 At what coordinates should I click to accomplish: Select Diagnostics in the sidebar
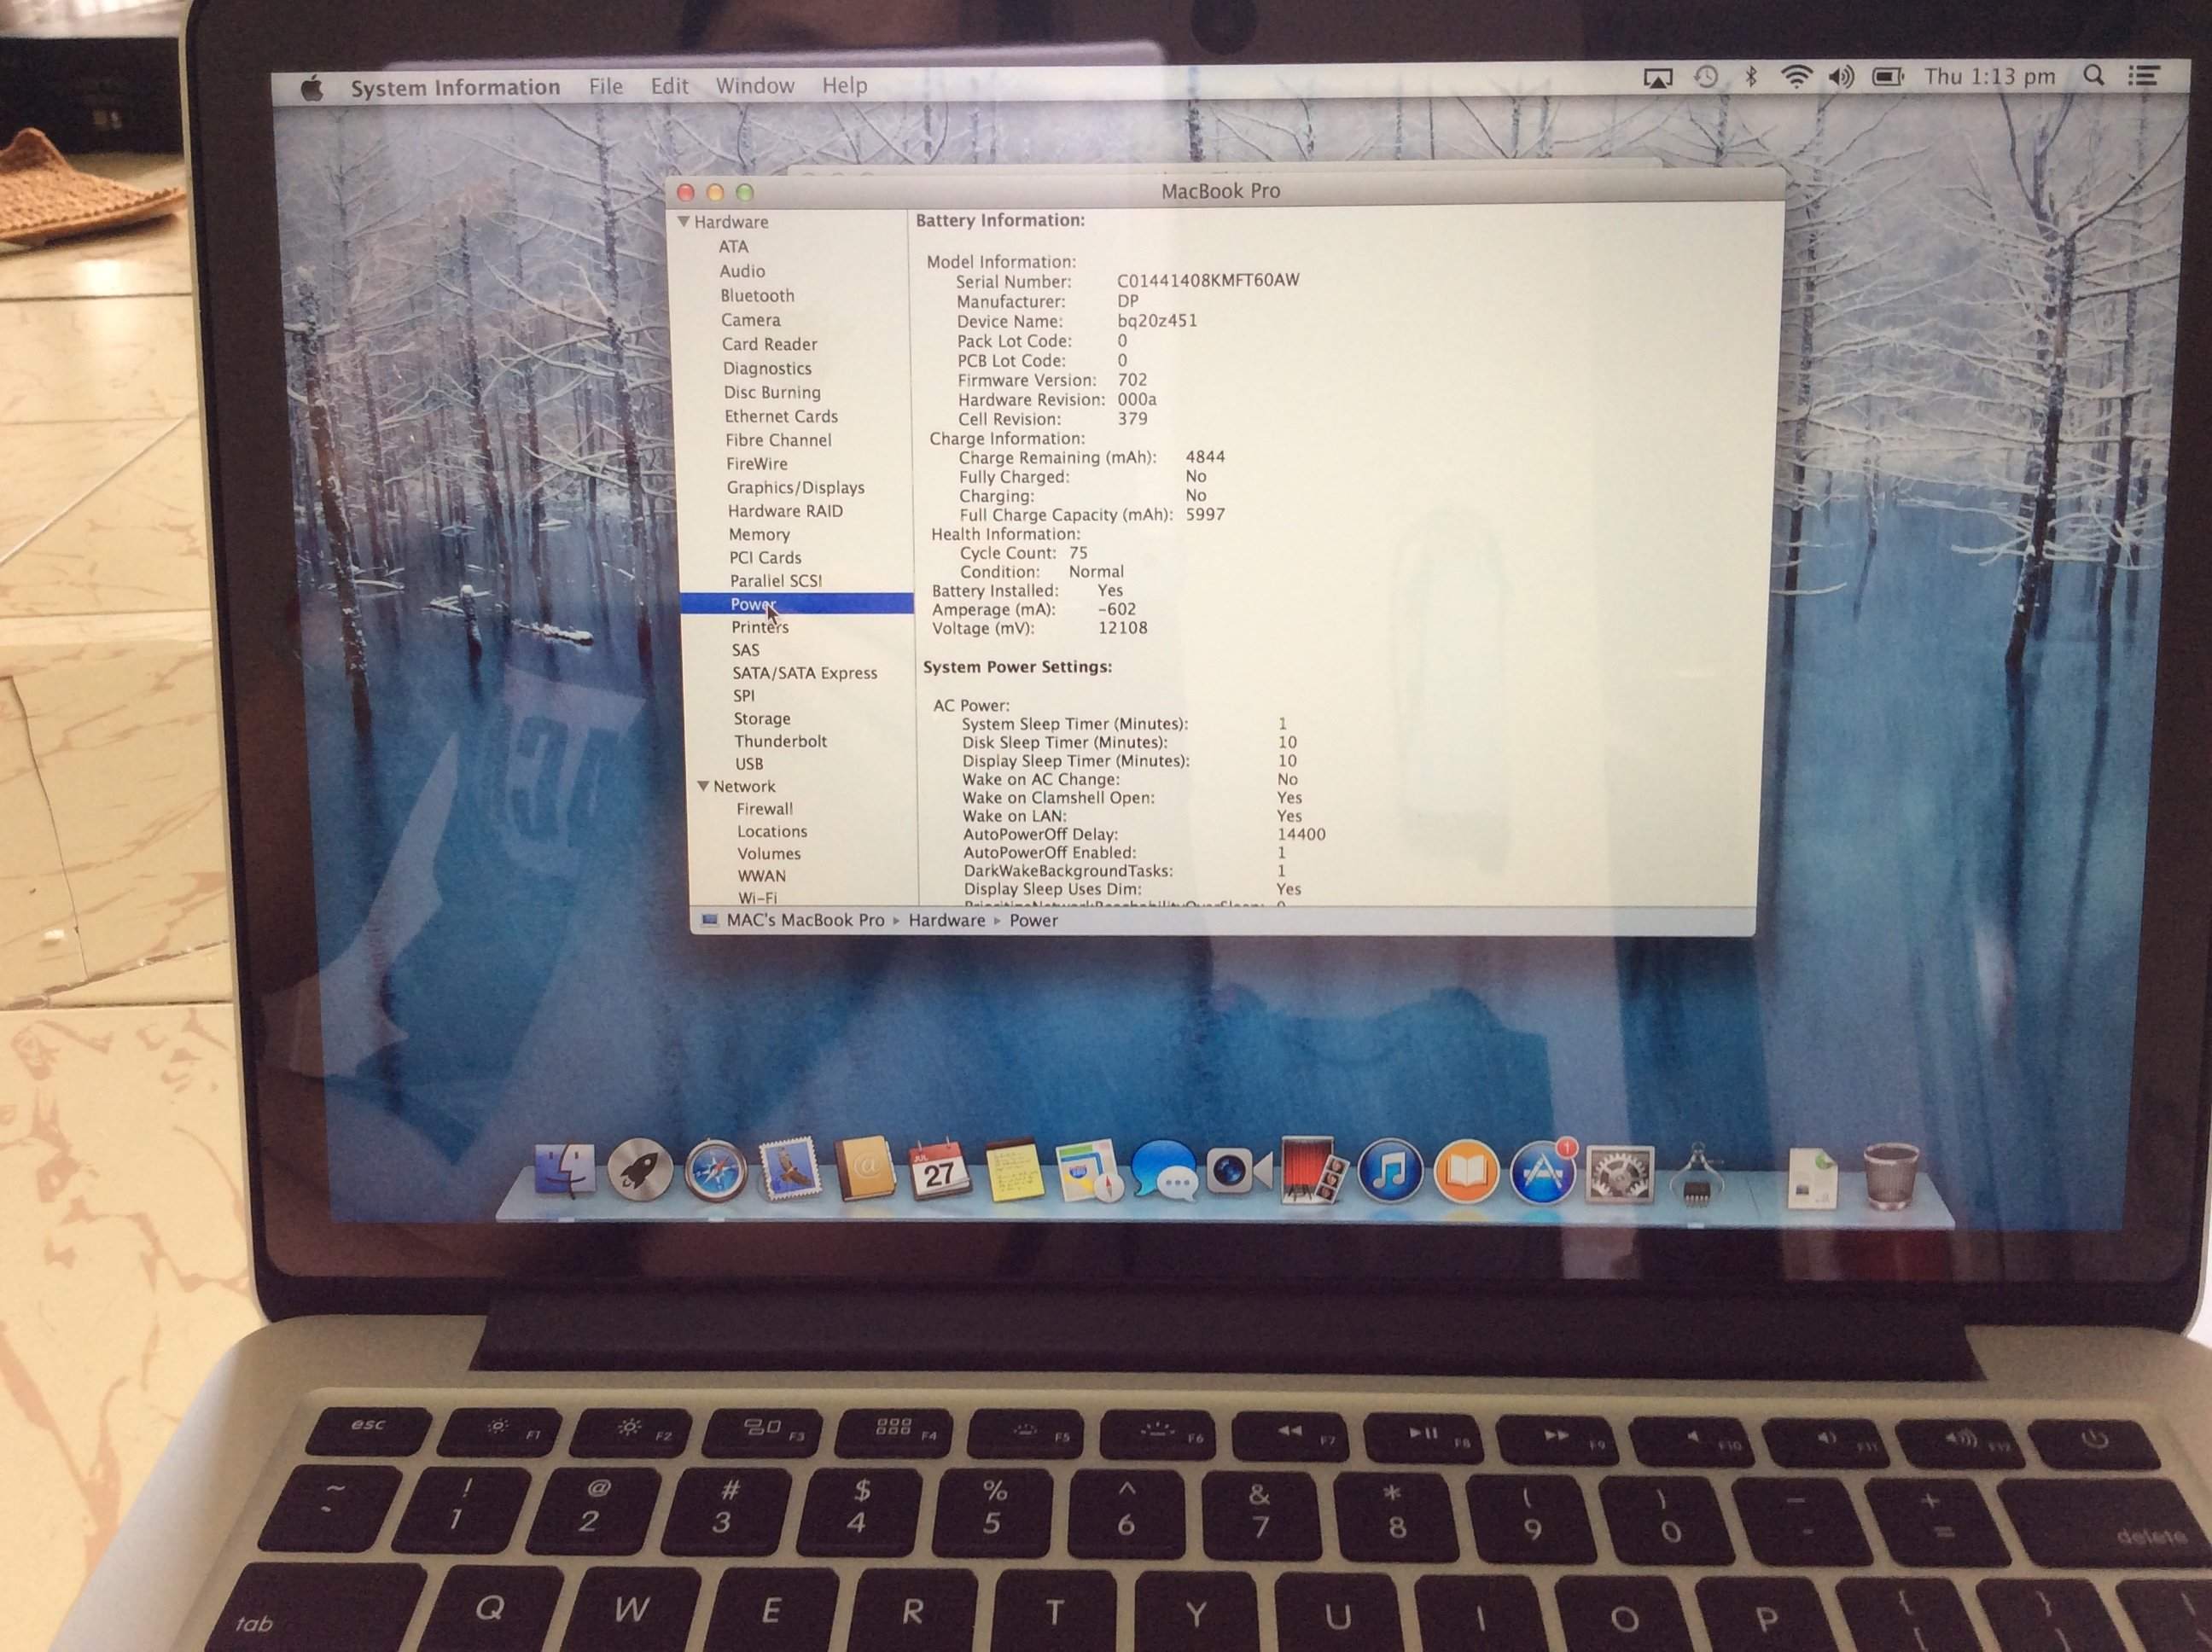coord(767,369)
